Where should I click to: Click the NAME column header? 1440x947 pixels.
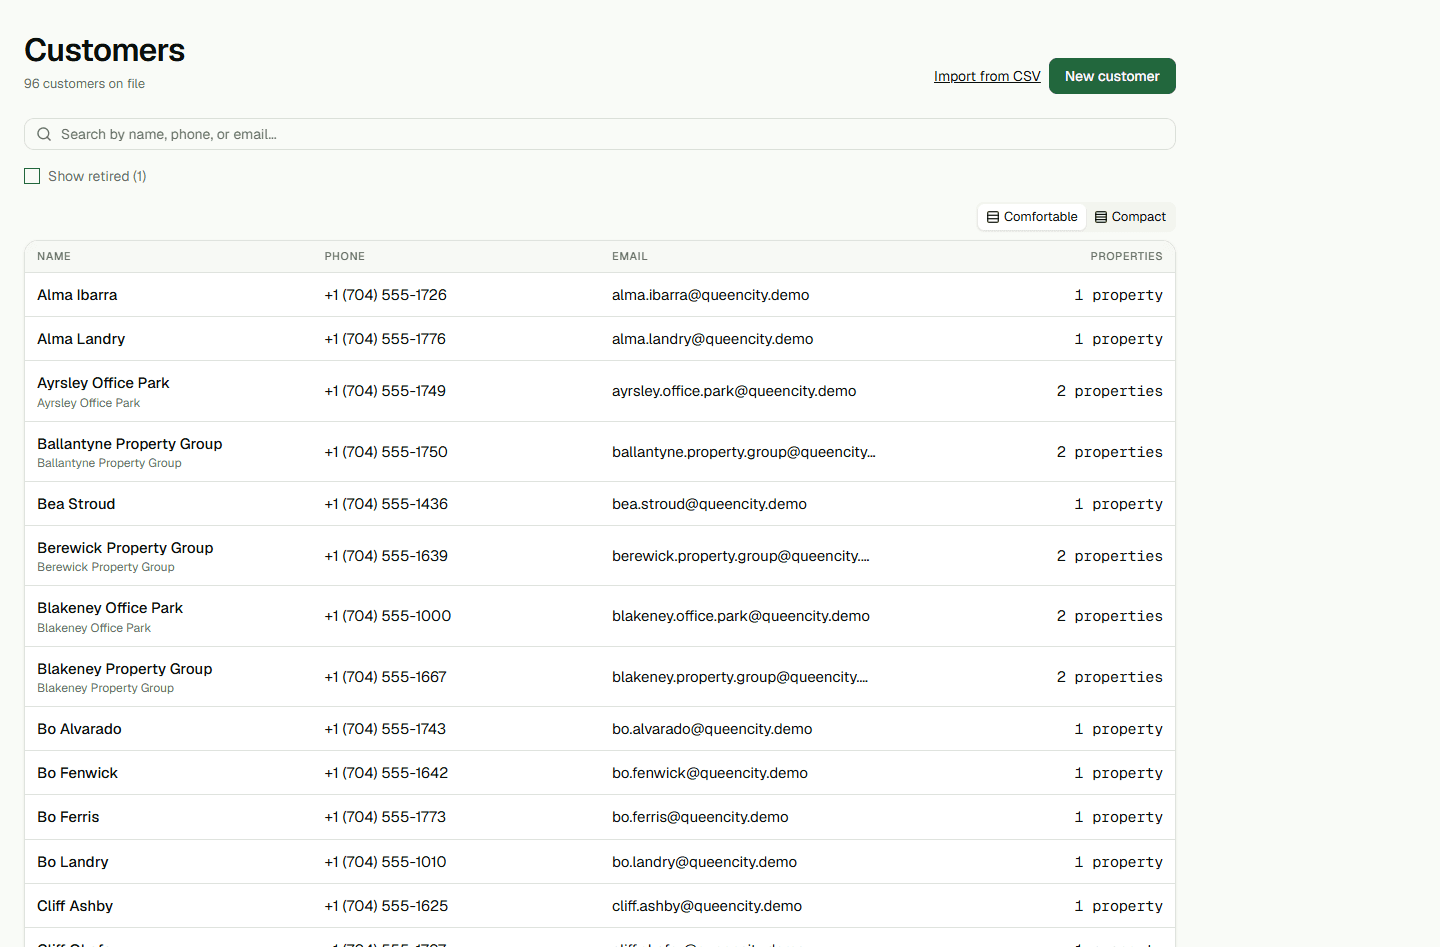tap(54, 256)
